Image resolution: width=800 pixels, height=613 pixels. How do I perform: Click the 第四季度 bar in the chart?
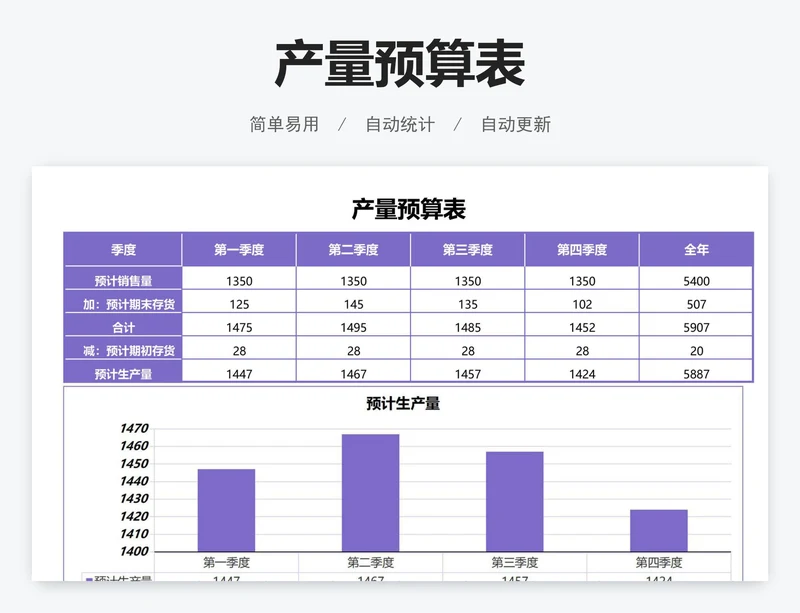[659, 531]
